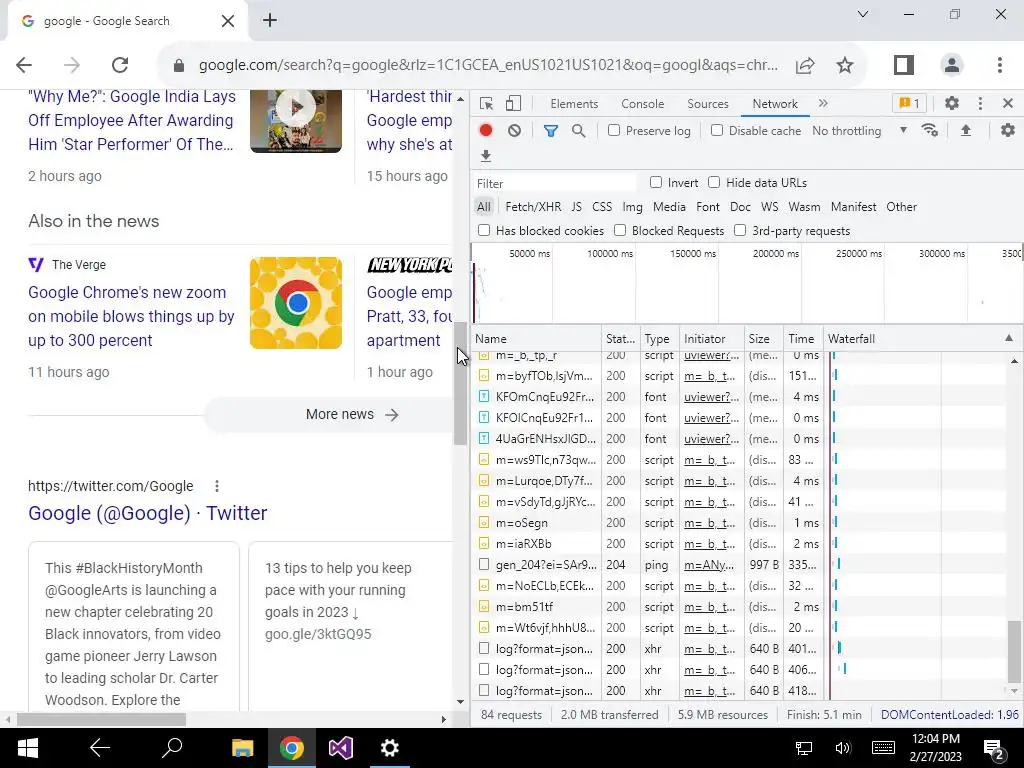The height and width of the screenshot is (768, 1024).
Task: Click network requests list scrollbar thumb
Action: (x=1014, y=650)
